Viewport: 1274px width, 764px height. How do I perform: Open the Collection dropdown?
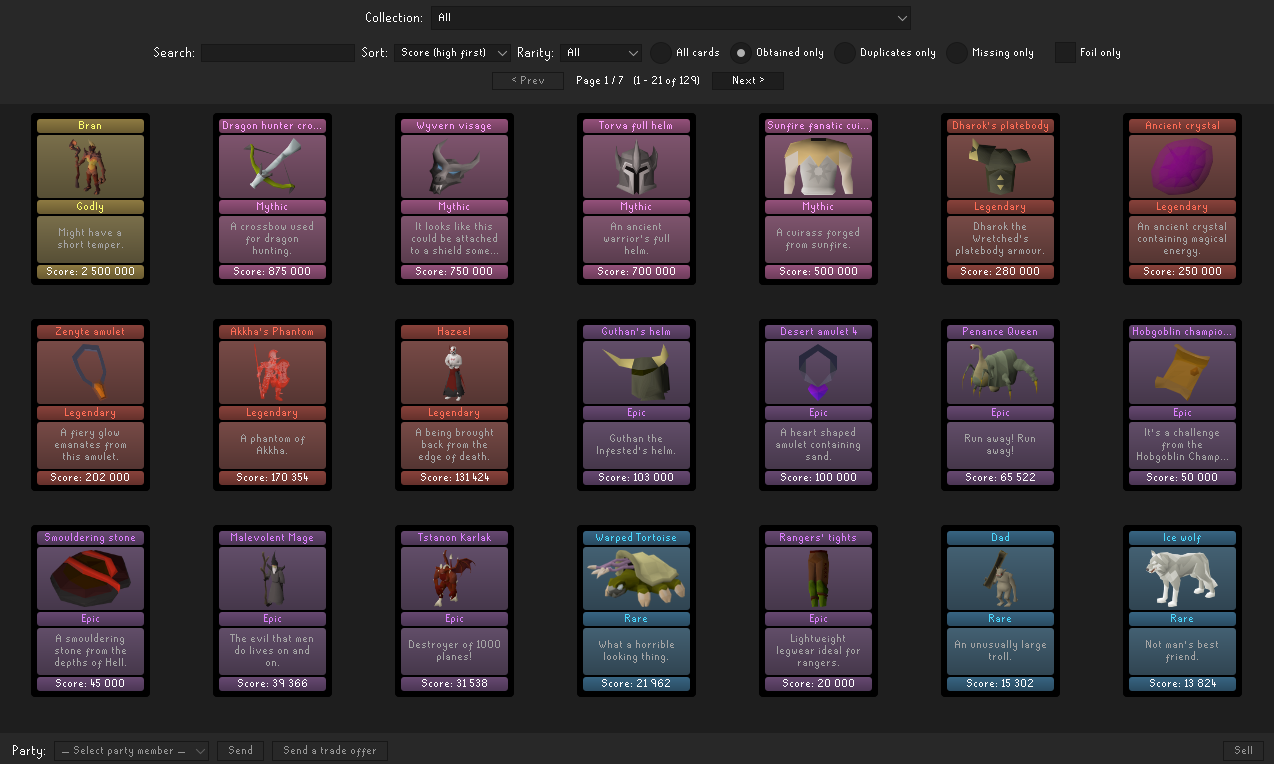pos(671,18)
